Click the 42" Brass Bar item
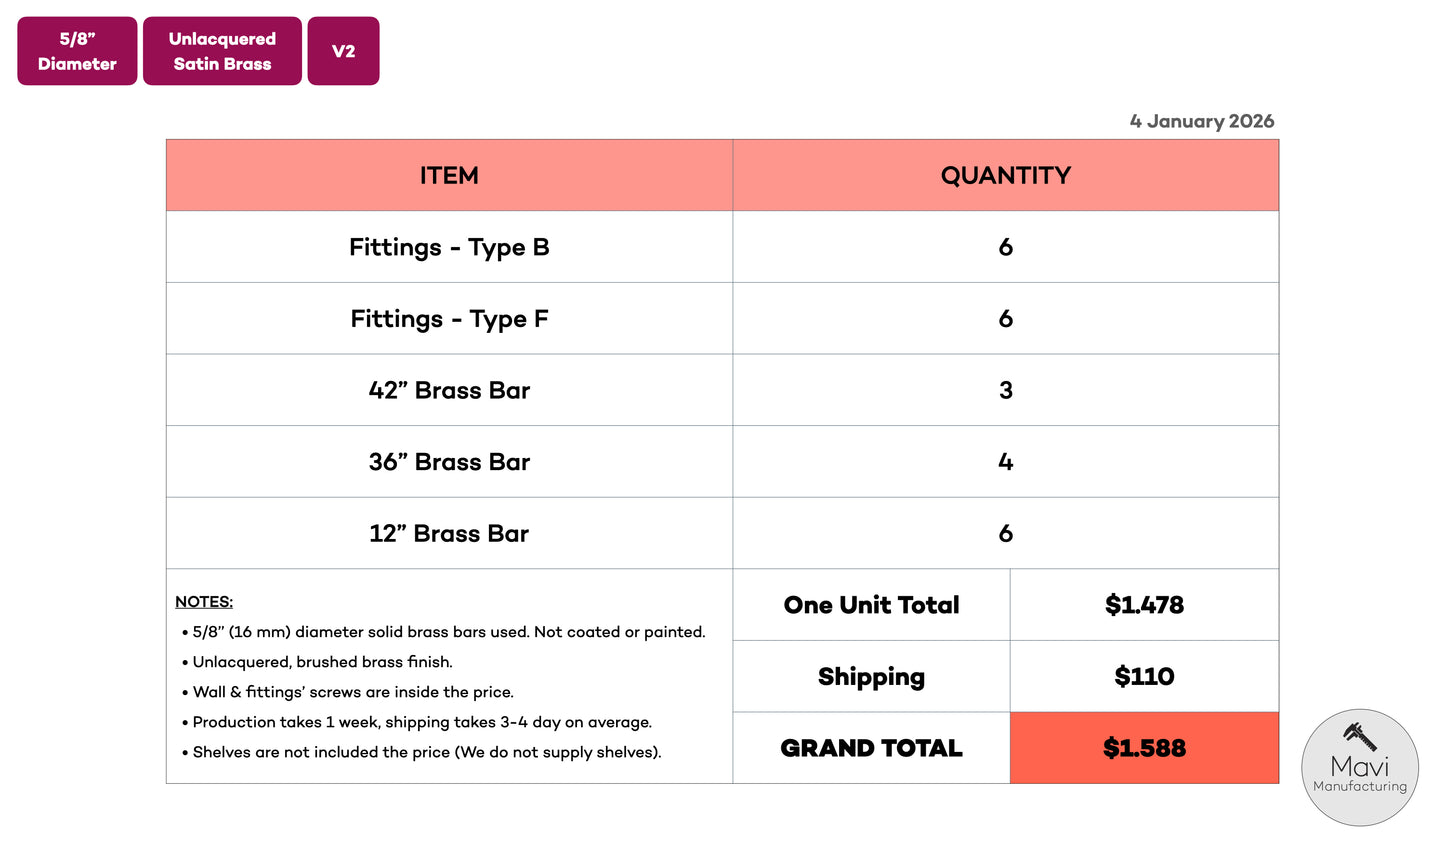The image size is (1445, 867). [x=449, y=390]
